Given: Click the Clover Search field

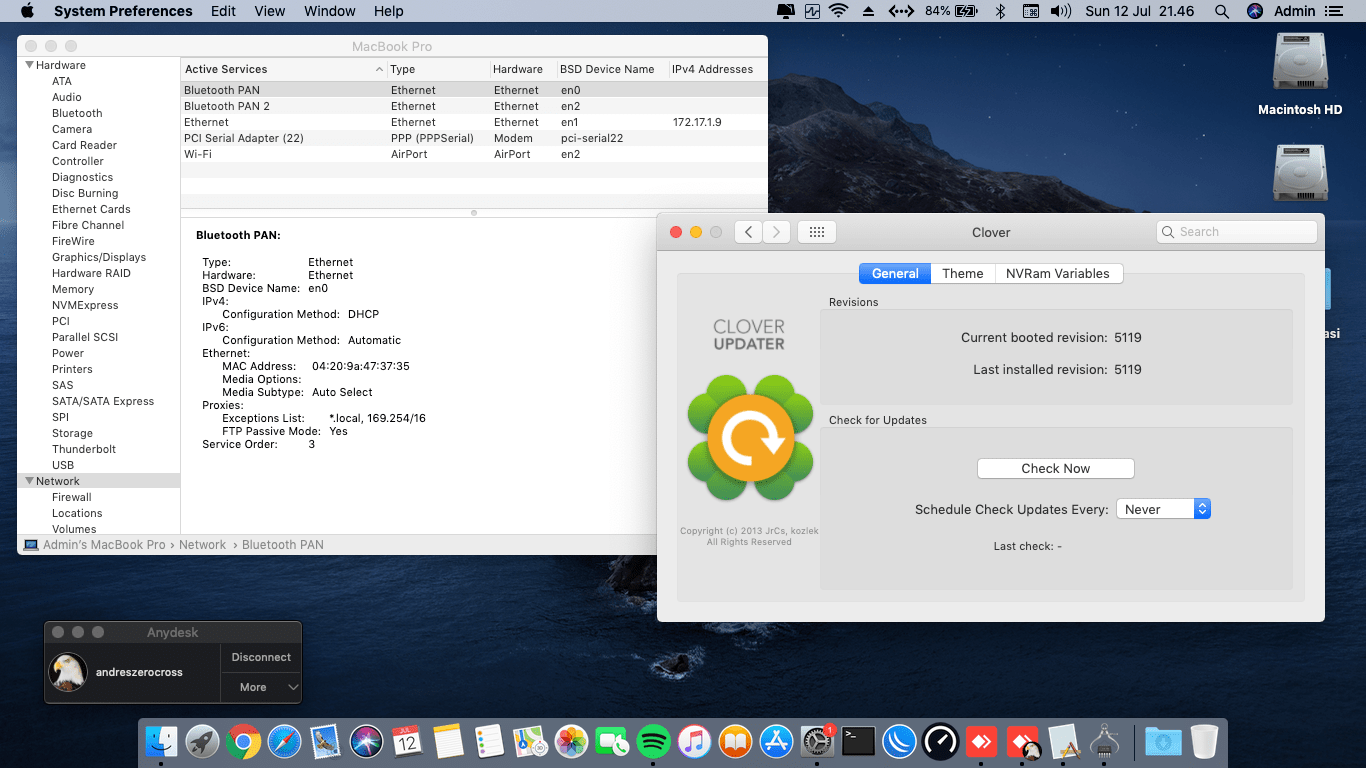Looking at the screenshot, I should (x=1237, y=232).
